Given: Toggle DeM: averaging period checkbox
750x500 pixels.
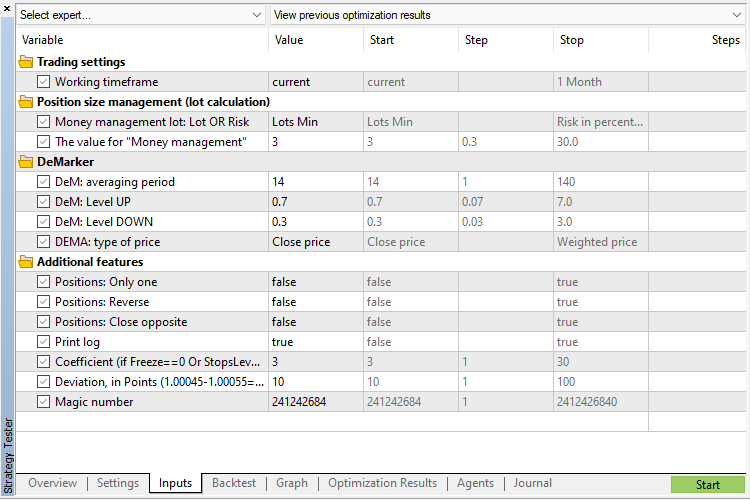Looking at the screenshot, I should (x=43, y=182).
